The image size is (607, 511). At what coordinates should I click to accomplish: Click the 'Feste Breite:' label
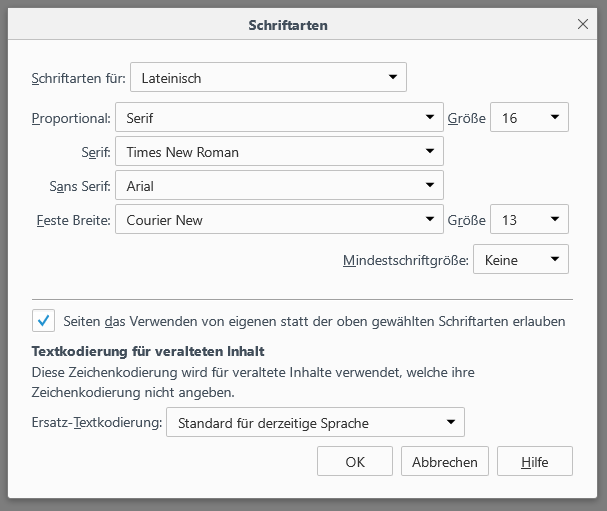click(74, 220)
